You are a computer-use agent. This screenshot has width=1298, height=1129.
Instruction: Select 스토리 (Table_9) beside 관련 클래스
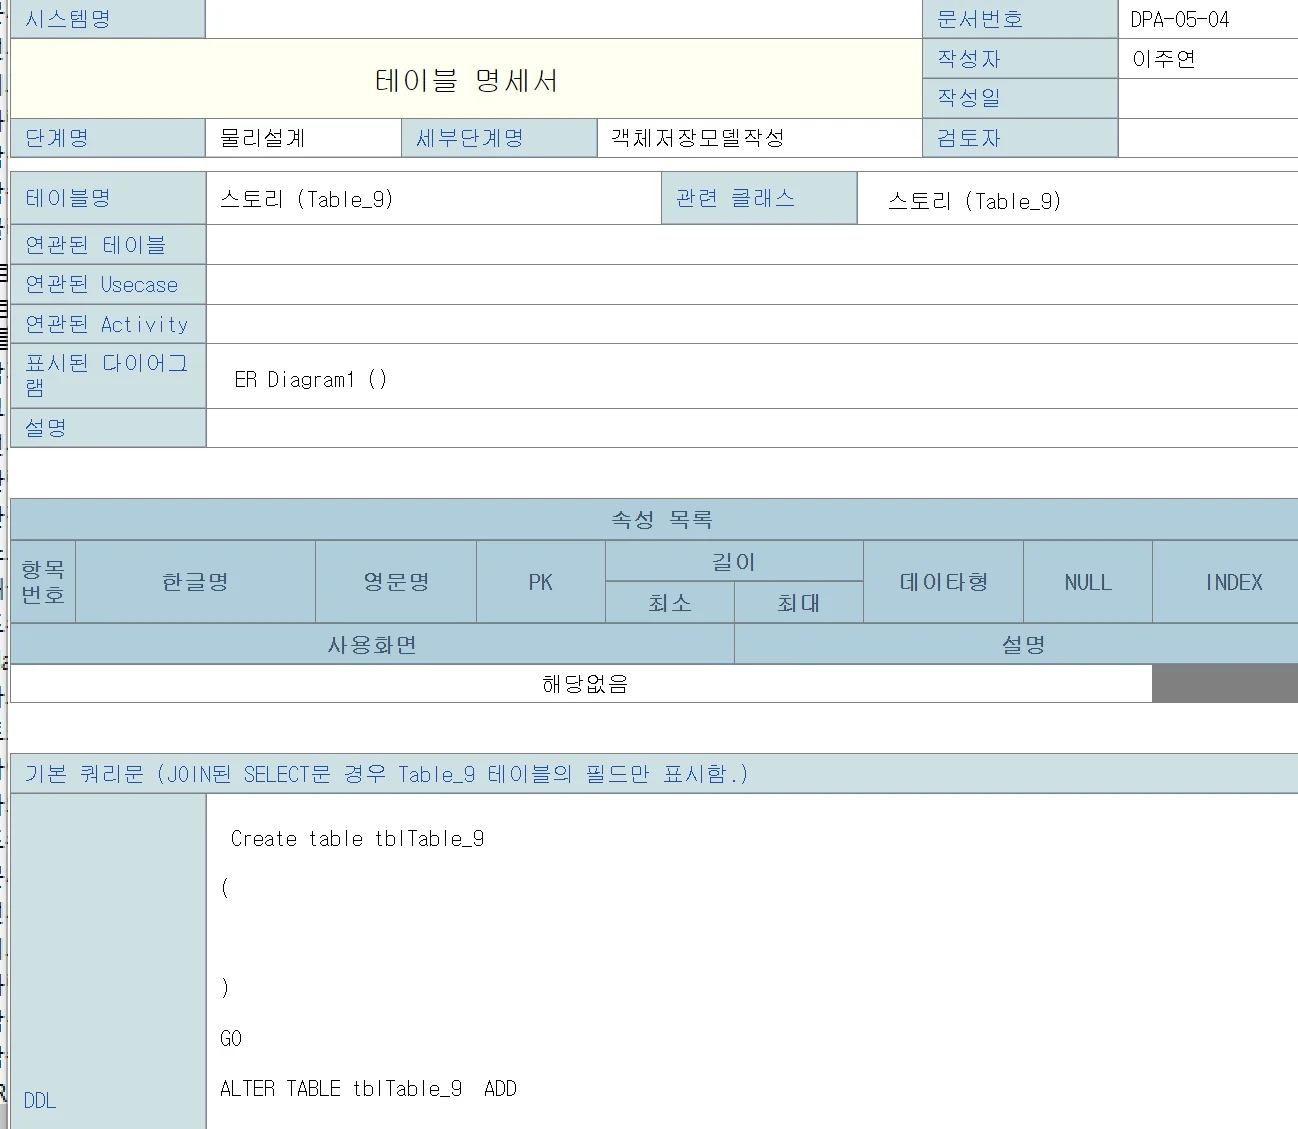pos(975,201)
